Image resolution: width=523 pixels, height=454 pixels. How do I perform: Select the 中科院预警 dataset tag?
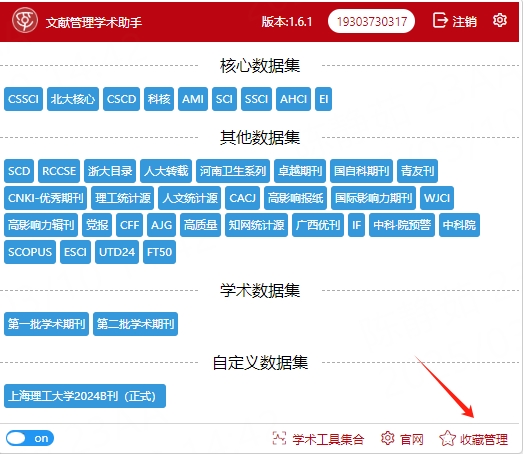point(402,225)
